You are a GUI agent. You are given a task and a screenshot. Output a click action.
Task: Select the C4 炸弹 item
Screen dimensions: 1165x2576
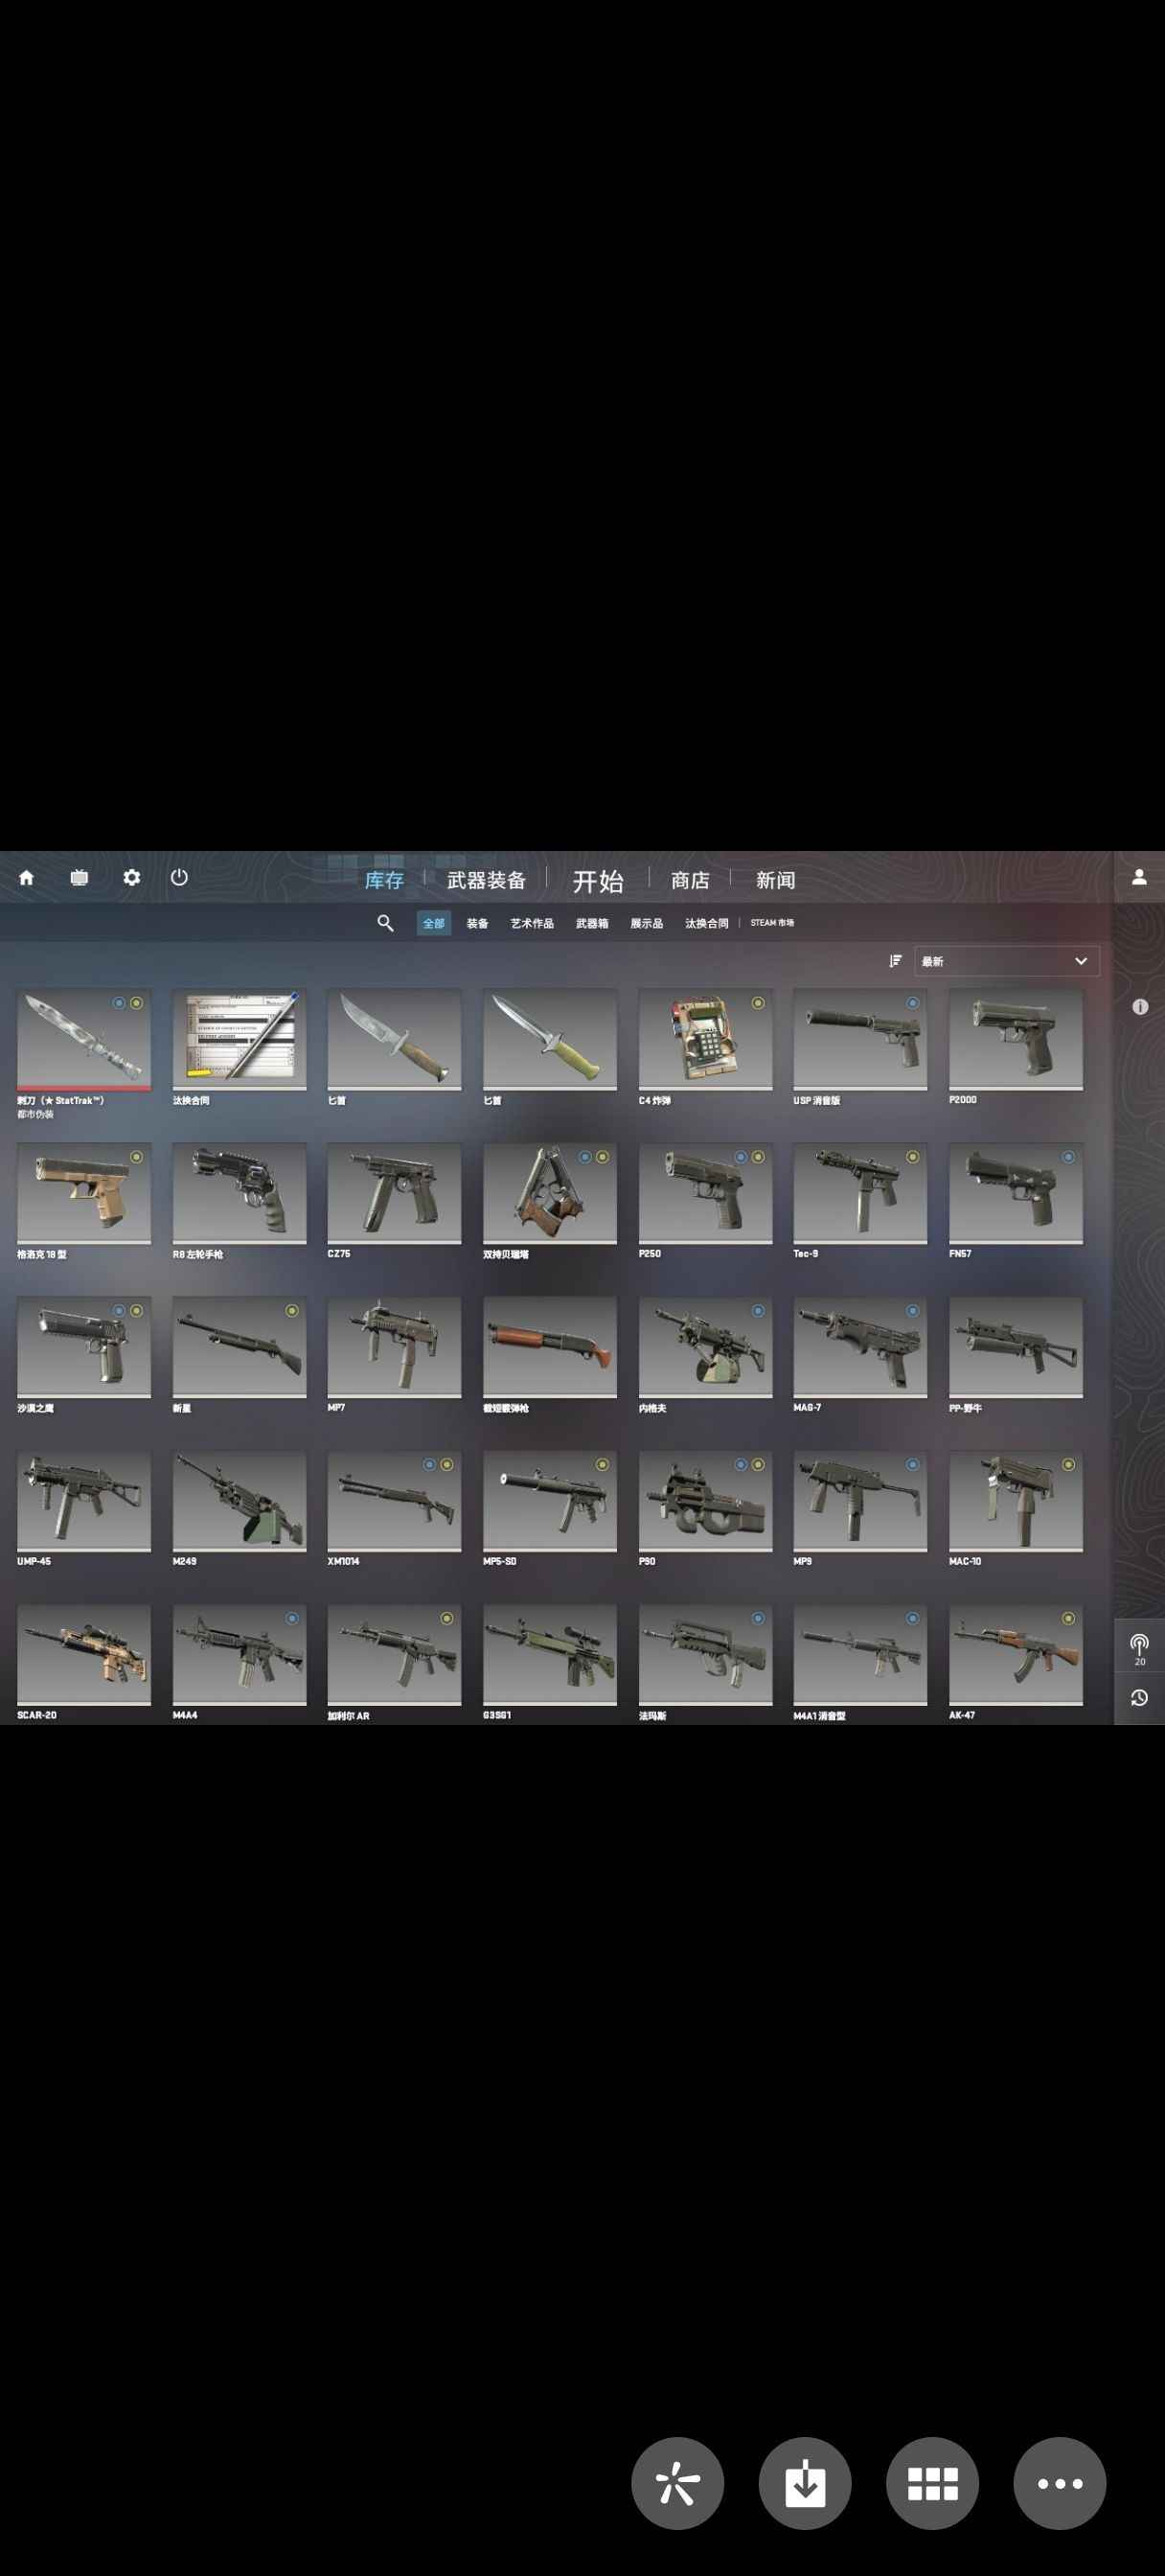(x=705, y=1047)
